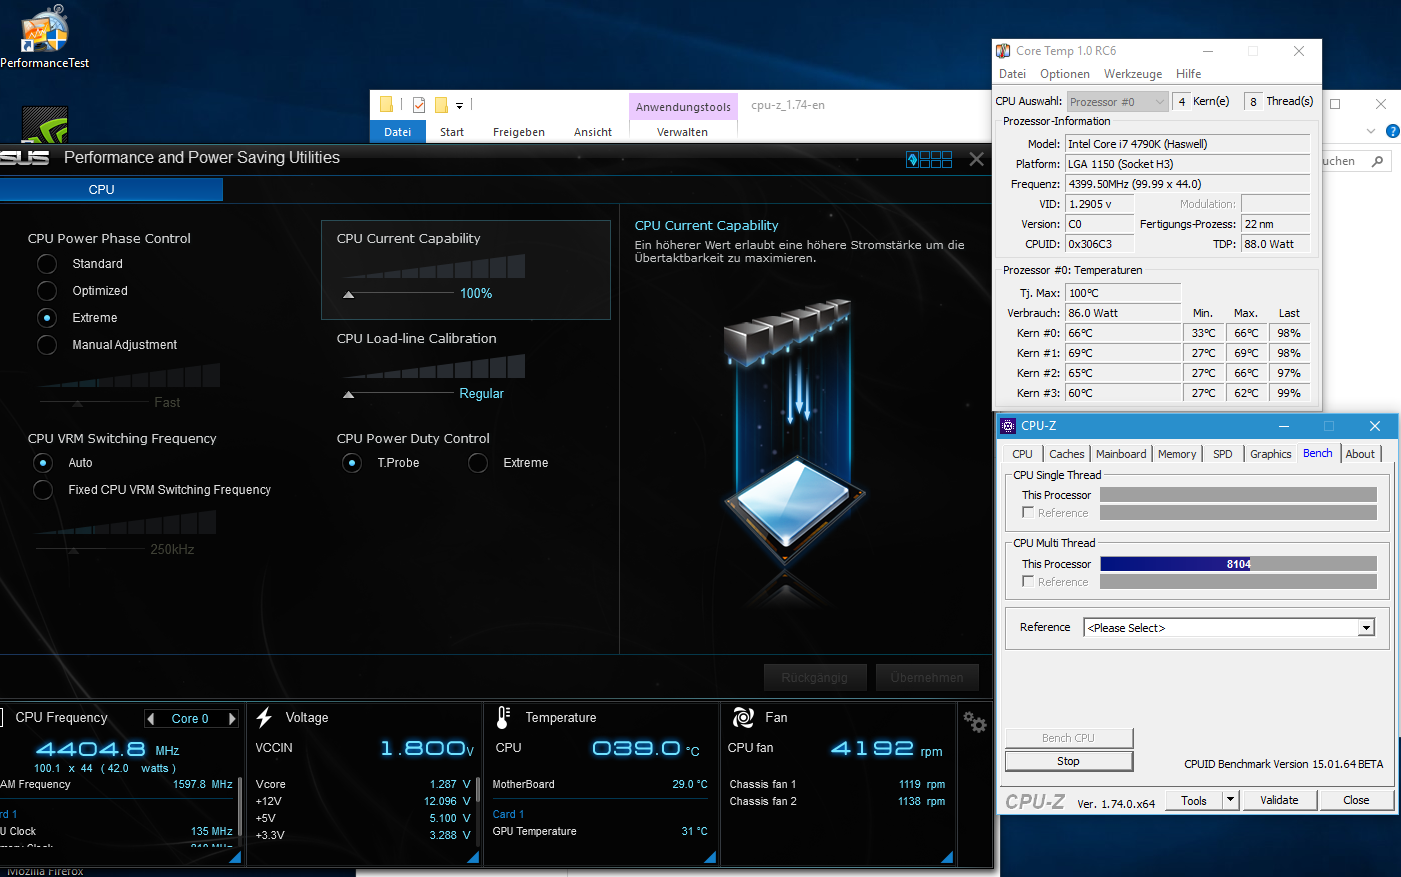The image size is (1401, 877).
Task: Close the ASUS Performance and Power Saving window
Action: [977, 159]
